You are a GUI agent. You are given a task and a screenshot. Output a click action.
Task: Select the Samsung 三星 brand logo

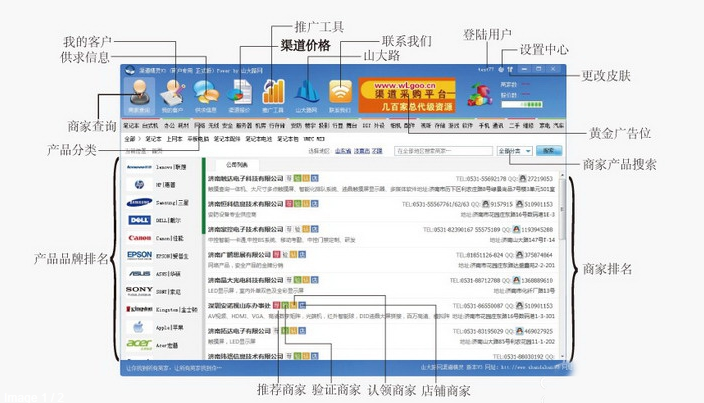pos(139,202)
